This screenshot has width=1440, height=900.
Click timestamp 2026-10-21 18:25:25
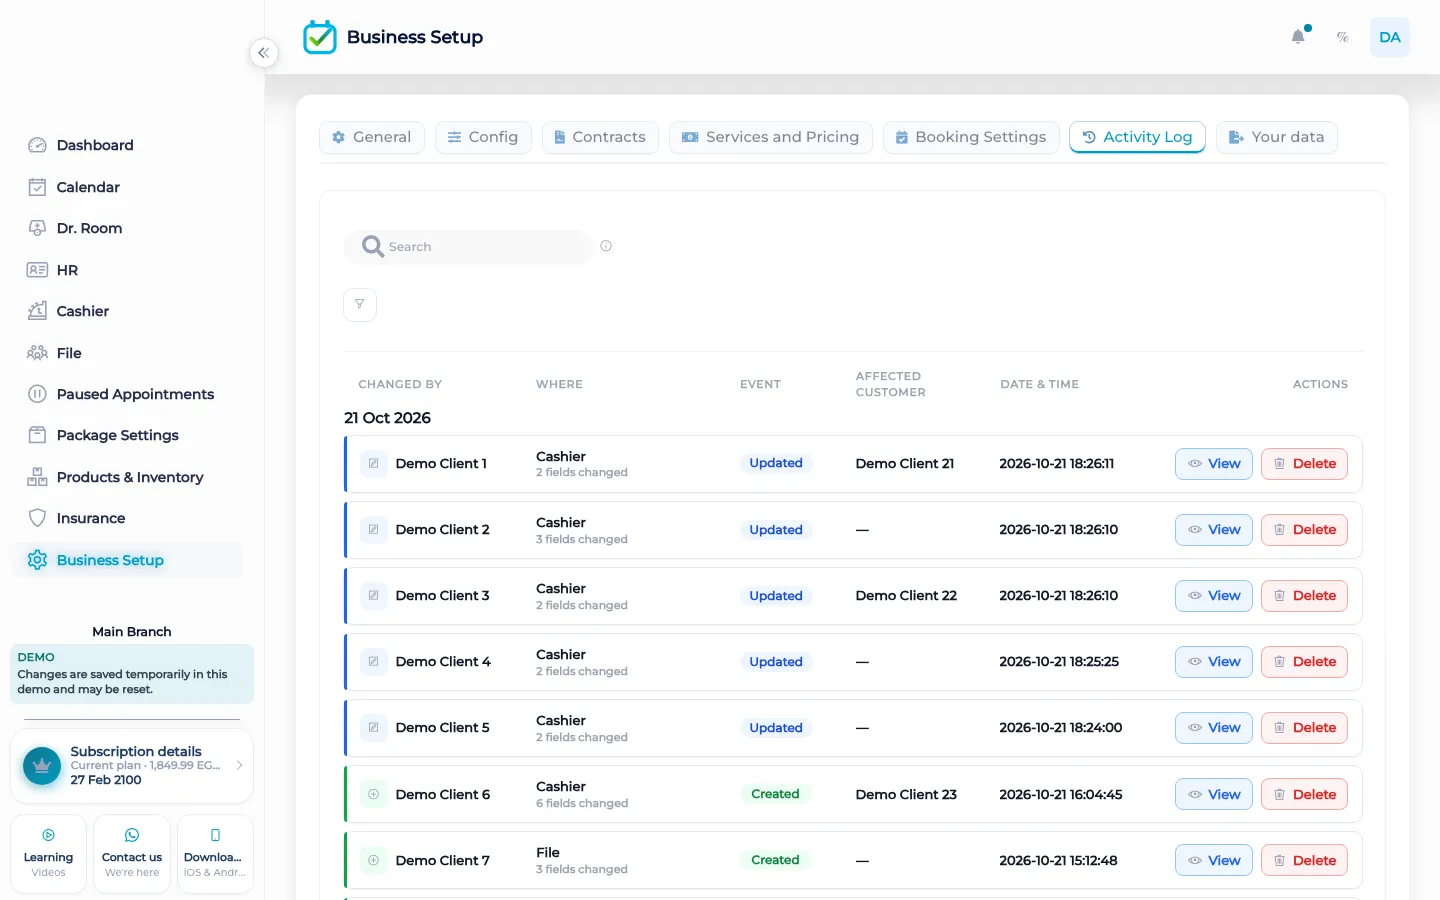[x=1059, y=662]
